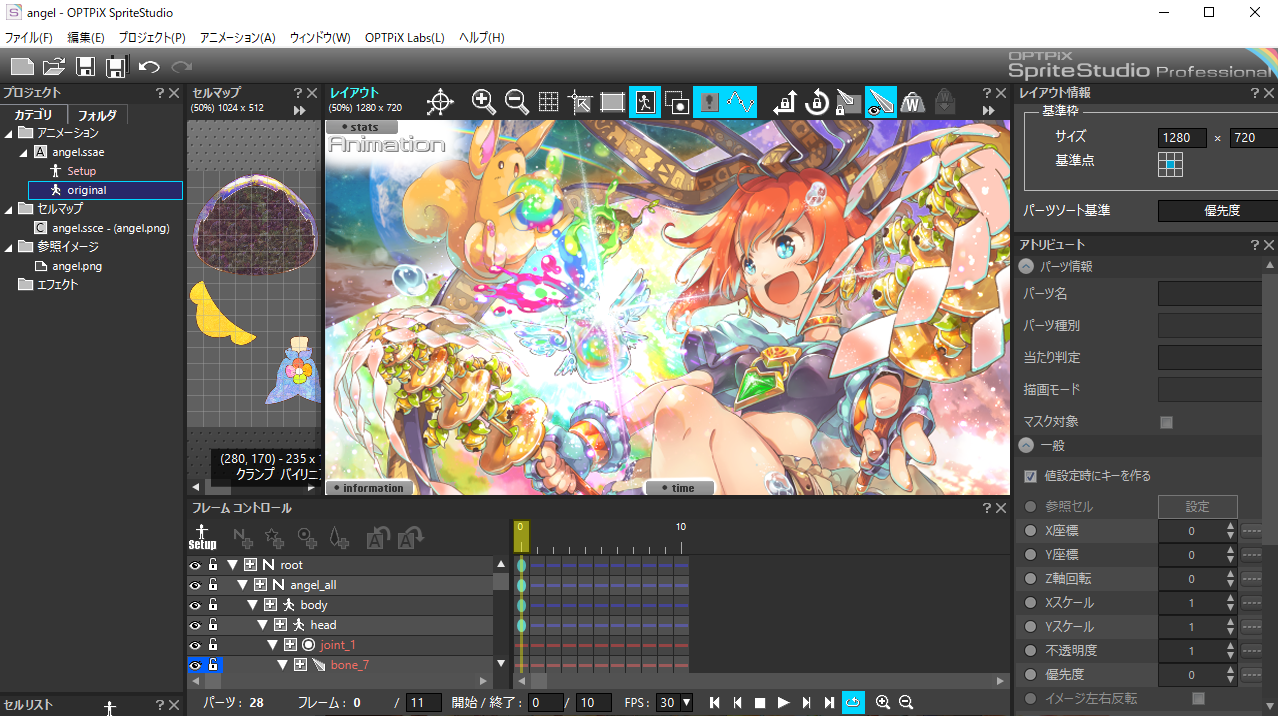
Task: Click the overlapping squares icon in layout
Action: (x=677, y=102)
